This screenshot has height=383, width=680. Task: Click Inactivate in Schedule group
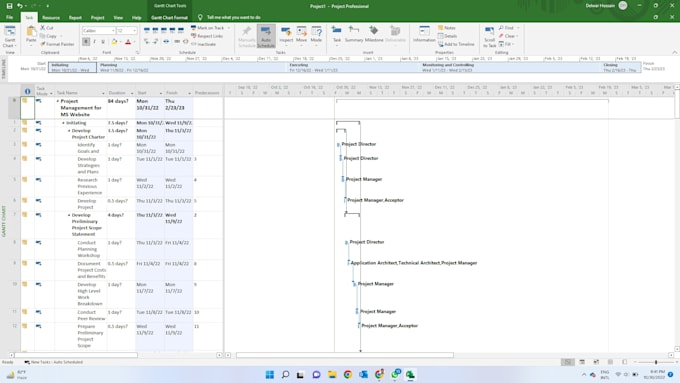[x=203, y=44]
